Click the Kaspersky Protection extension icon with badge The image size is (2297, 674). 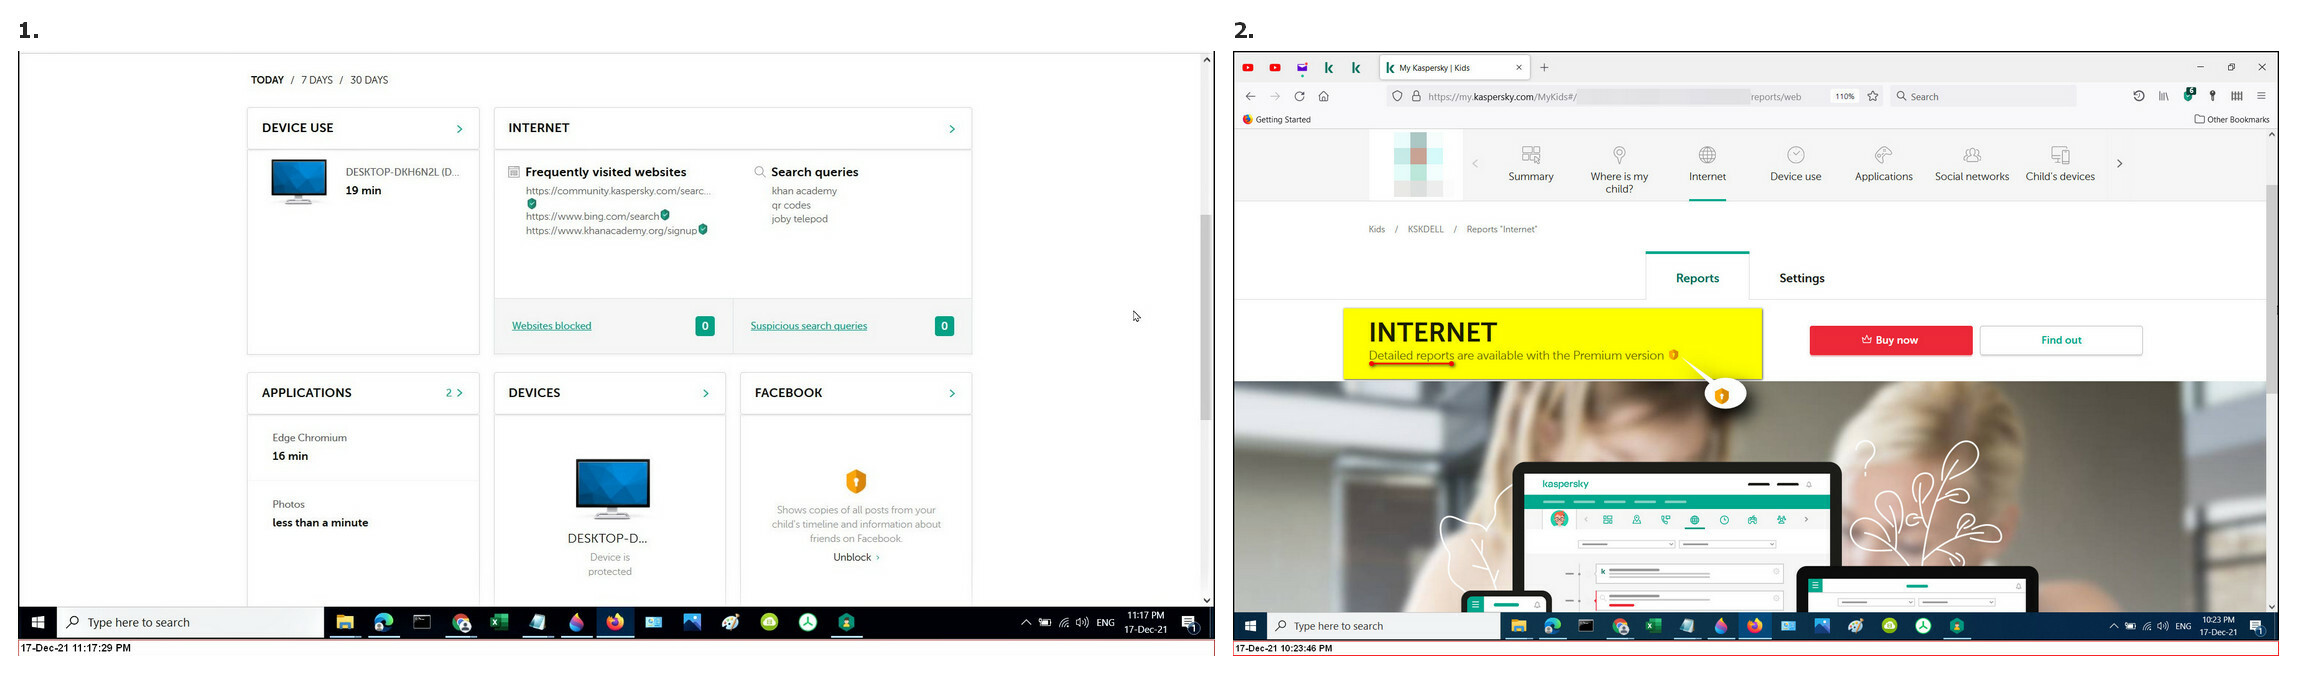pos(2189,95)
